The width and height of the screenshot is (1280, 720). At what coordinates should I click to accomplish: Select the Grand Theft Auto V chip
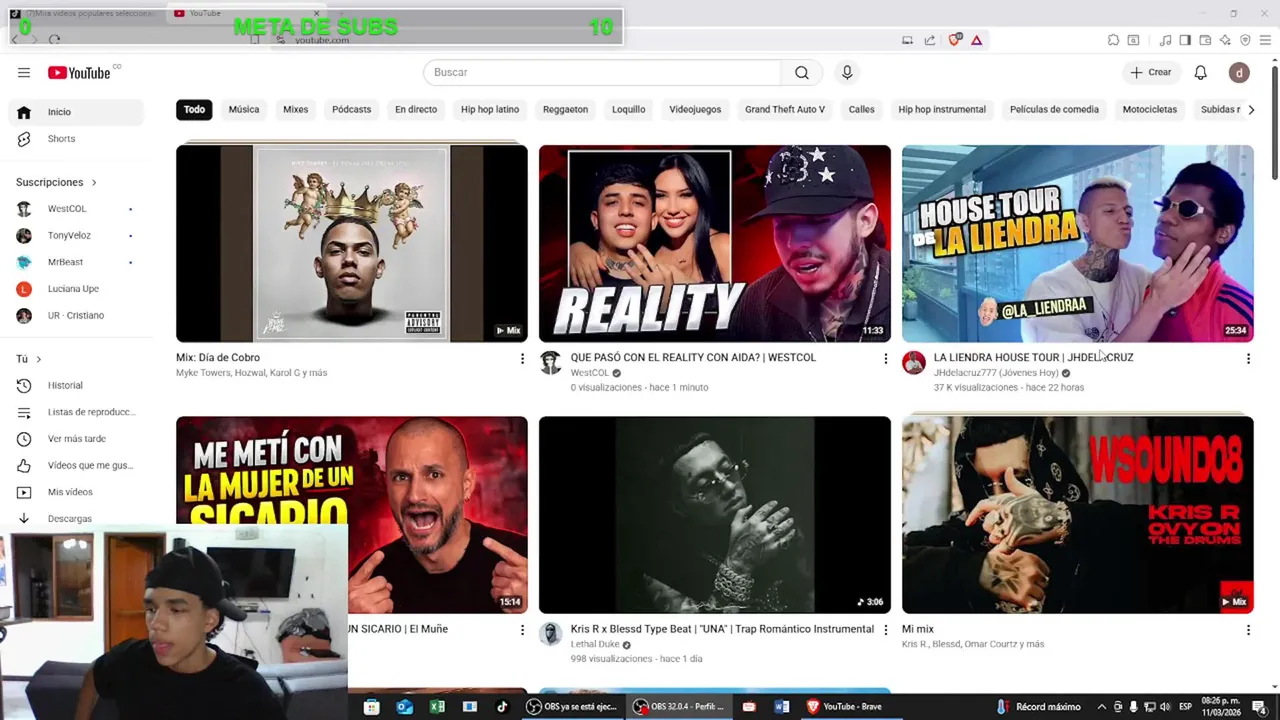pyautogui.click(x=785, y=109)
